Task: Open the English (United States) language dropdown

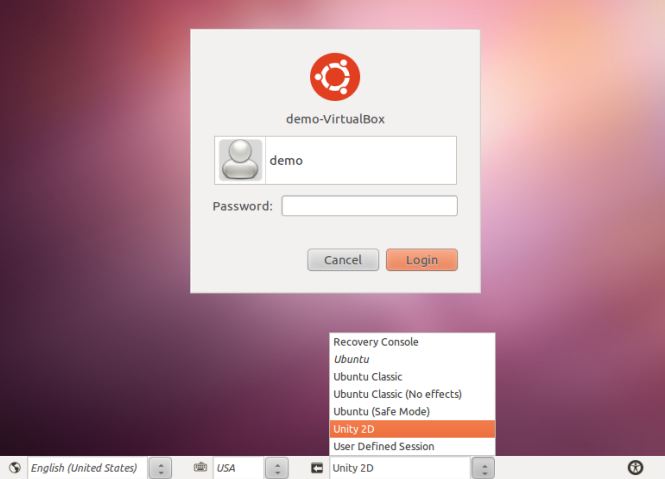Action: tap(87, 468)
